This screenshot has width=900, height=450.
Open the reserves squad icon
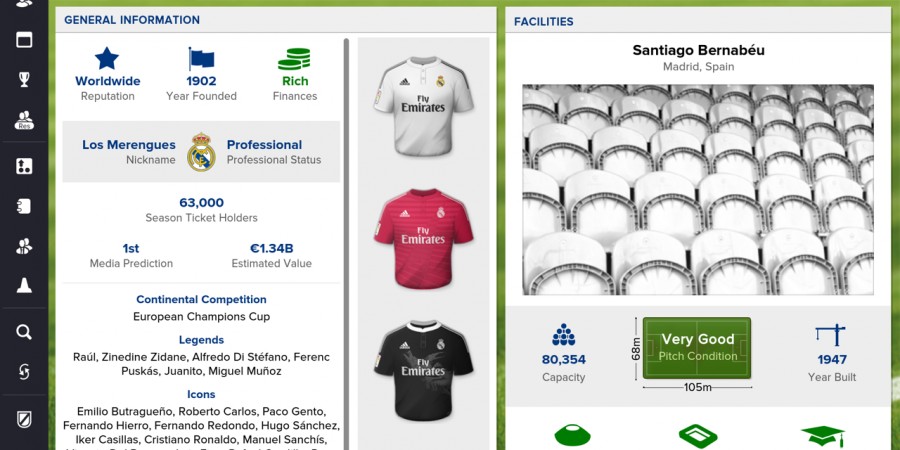[x=24, y=120]
